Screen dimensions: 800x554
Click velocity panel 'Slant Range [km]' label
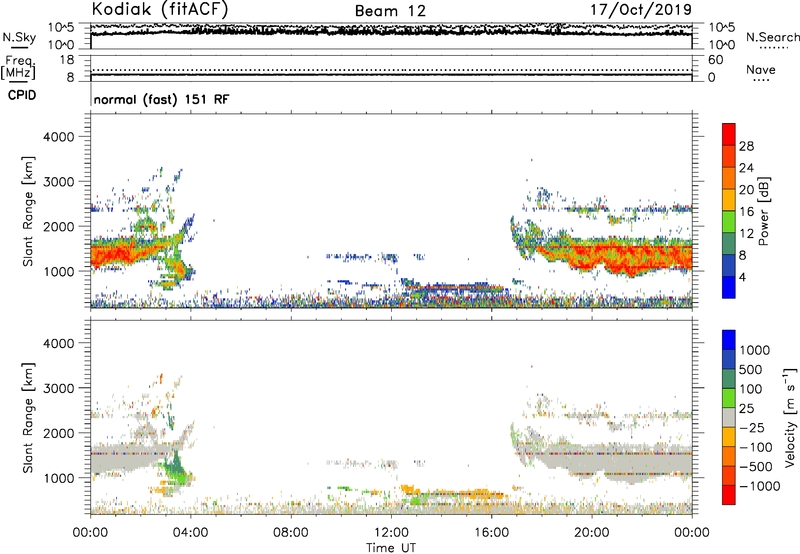click(28, 417)
